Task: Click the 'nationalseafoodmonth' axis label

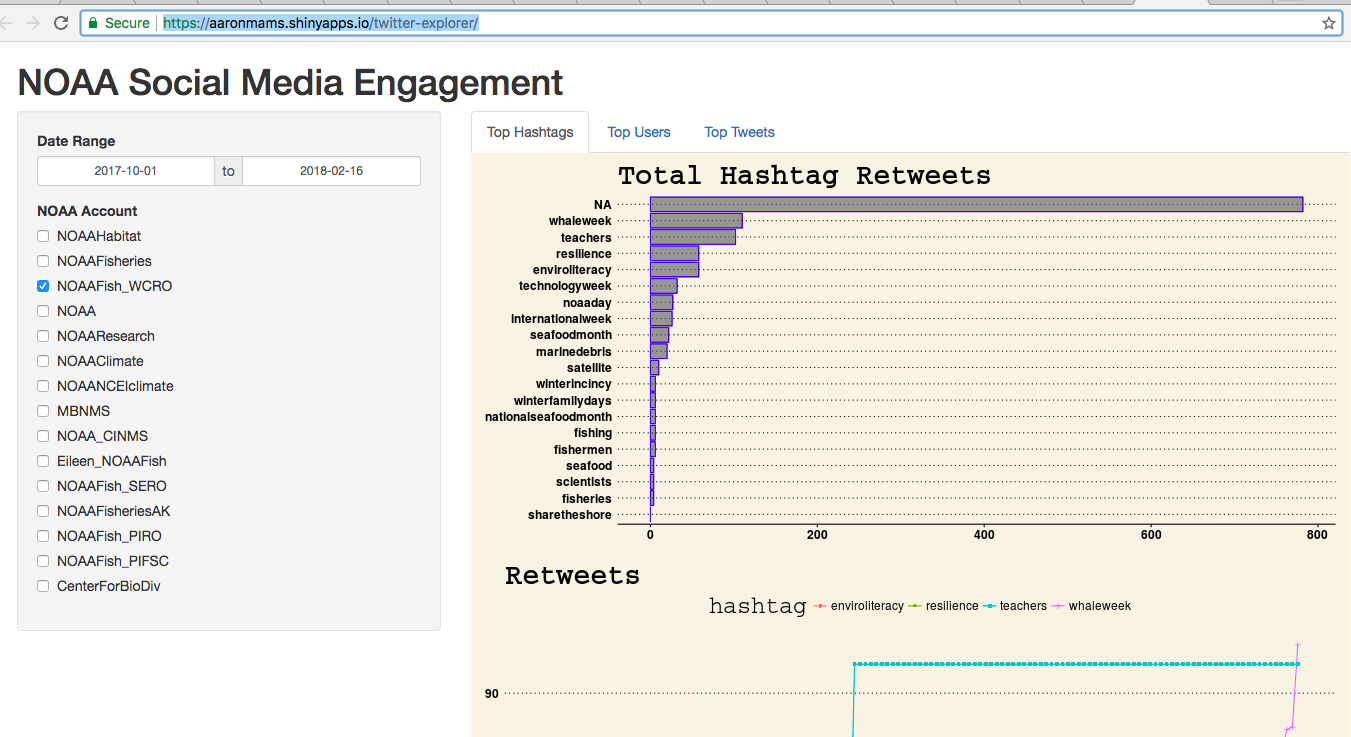Action: [548, 417]
